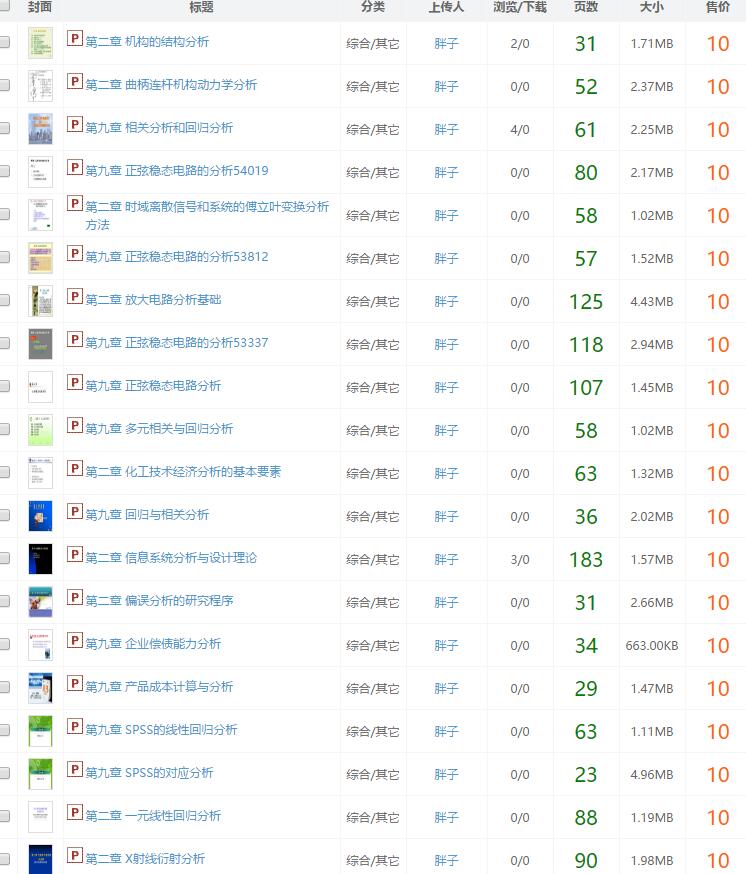Tick the checkbox for 第二章 曲柄连杆机构动力学分析
The width and height of the screenshot is (746, 874).
coord(5,86)
